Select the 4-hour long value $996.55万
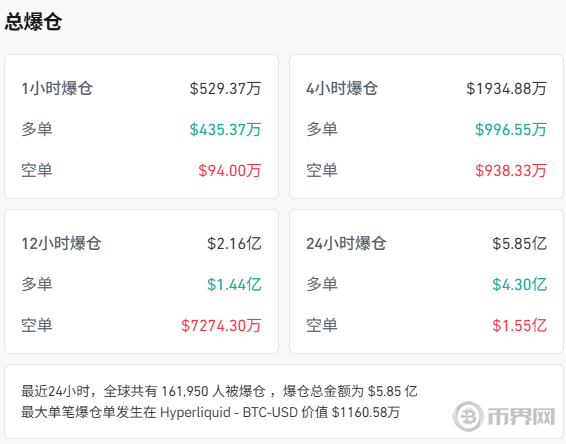 pyautogui.click(x=510, y=129)
